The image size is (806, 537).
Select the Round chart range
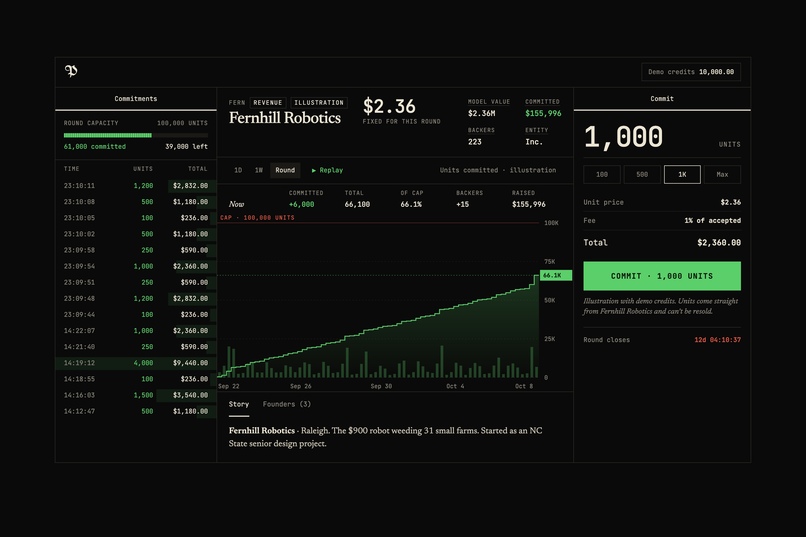click(285, 170)
